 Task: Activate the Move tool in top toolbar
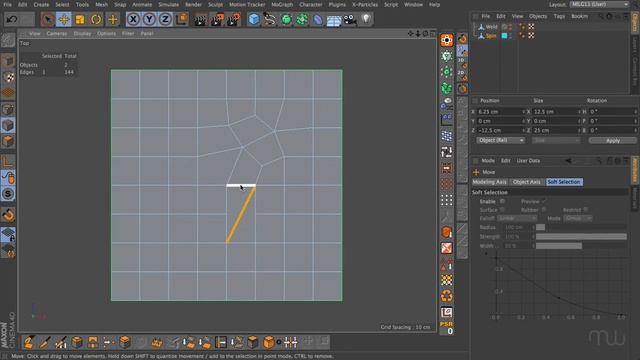pyautogui.click(x=64, y=19)
